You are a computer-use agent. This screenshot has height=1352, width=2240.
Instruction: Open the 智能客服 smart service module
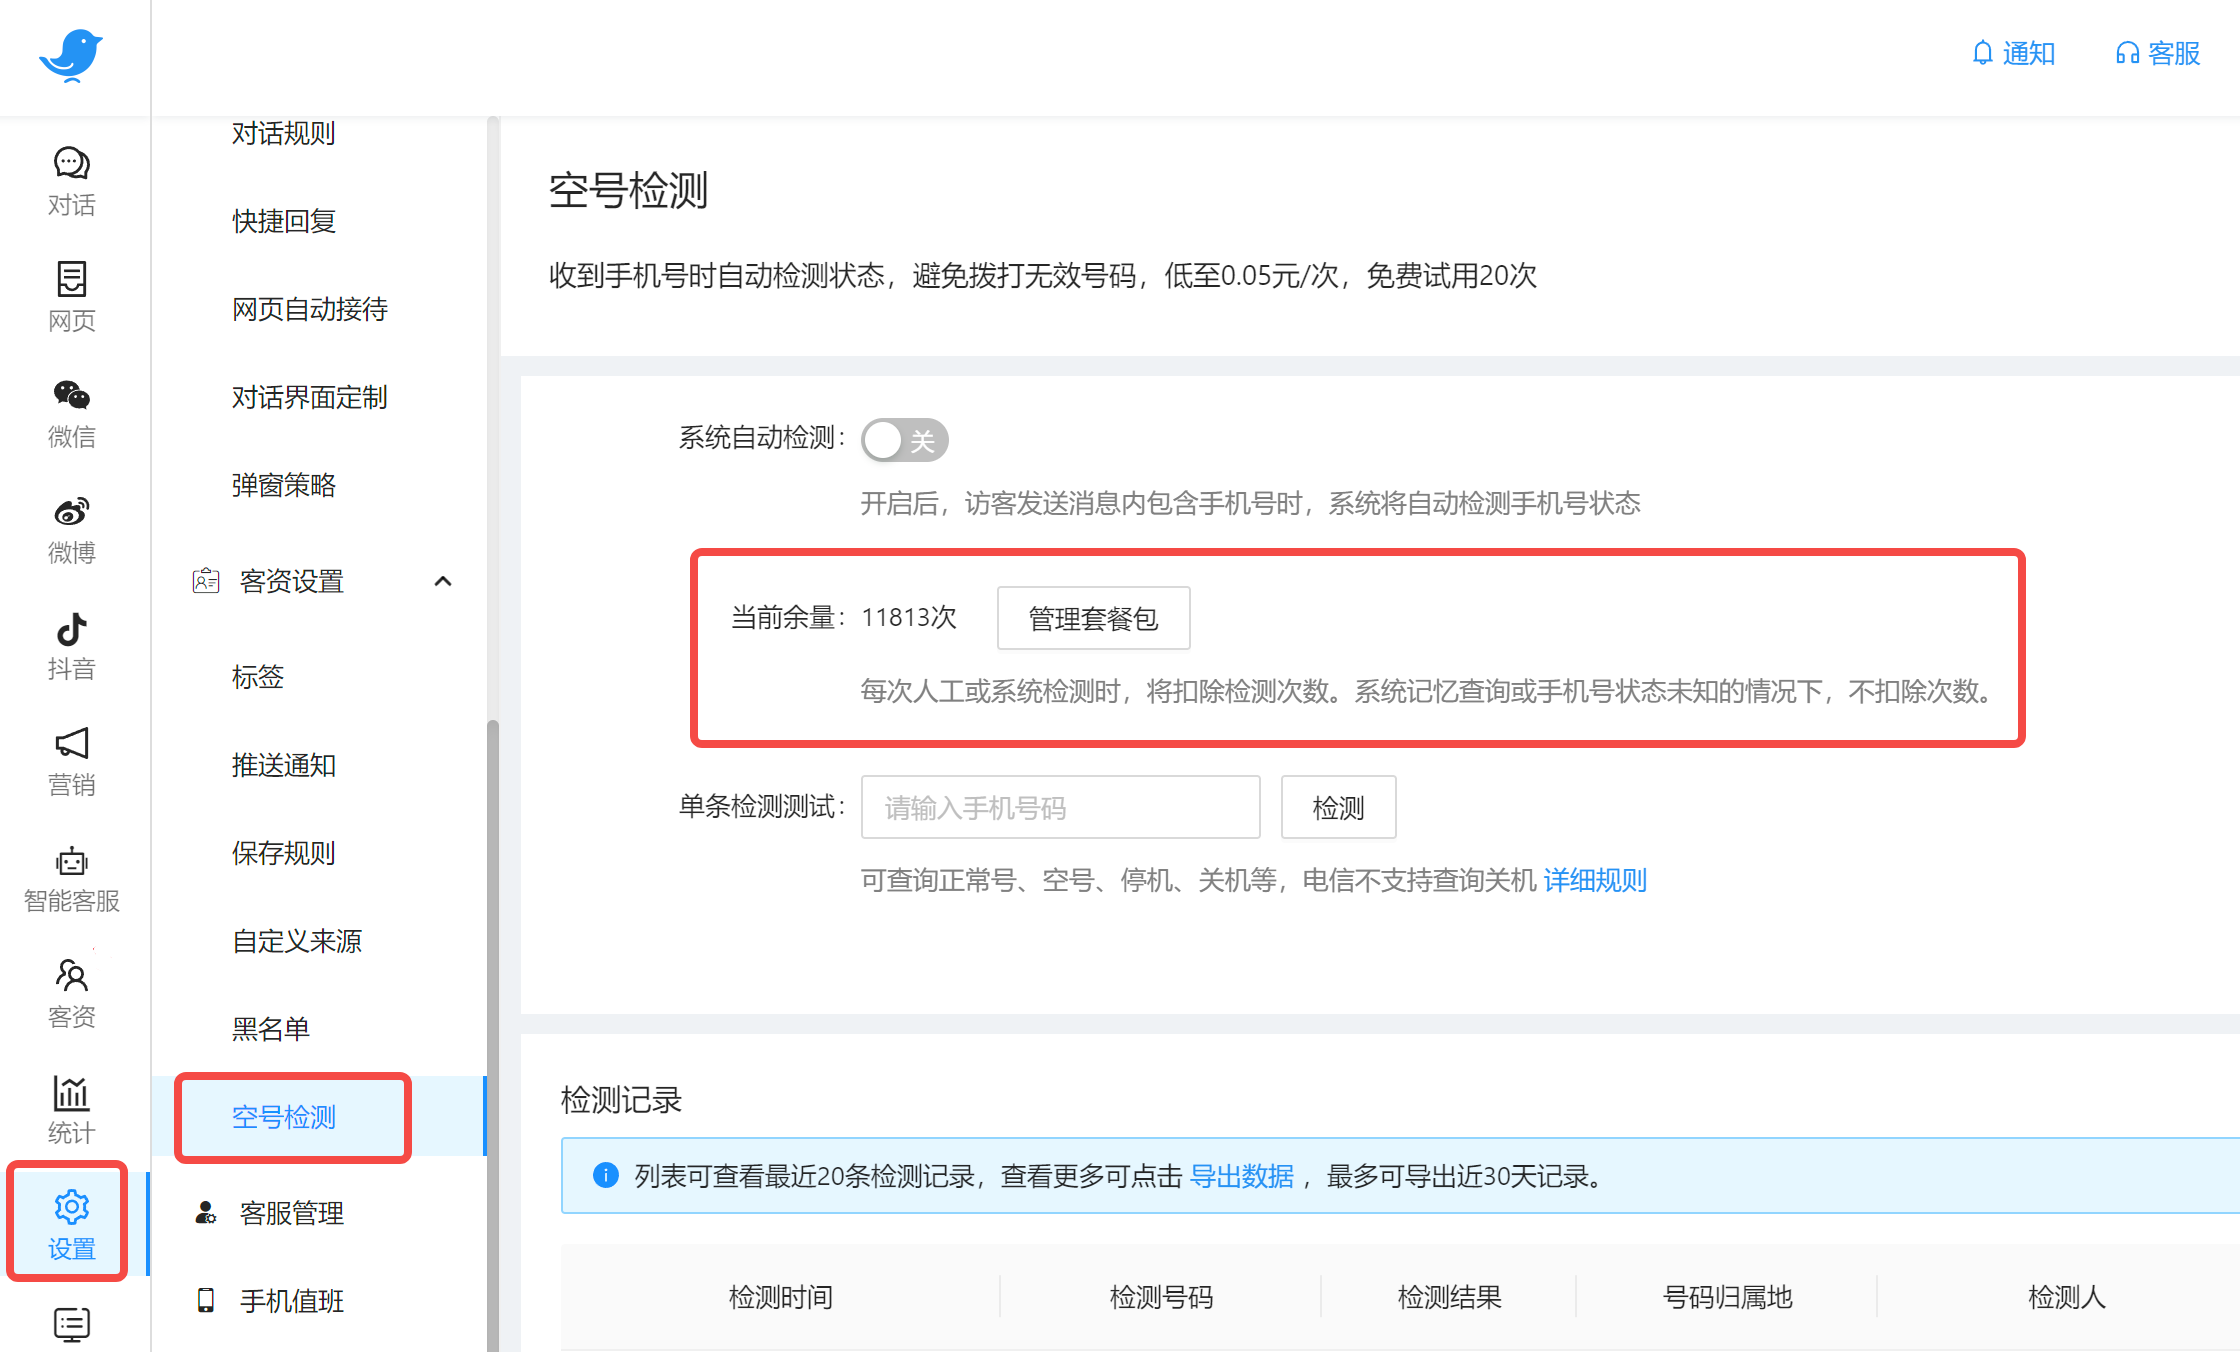point(70,880)
